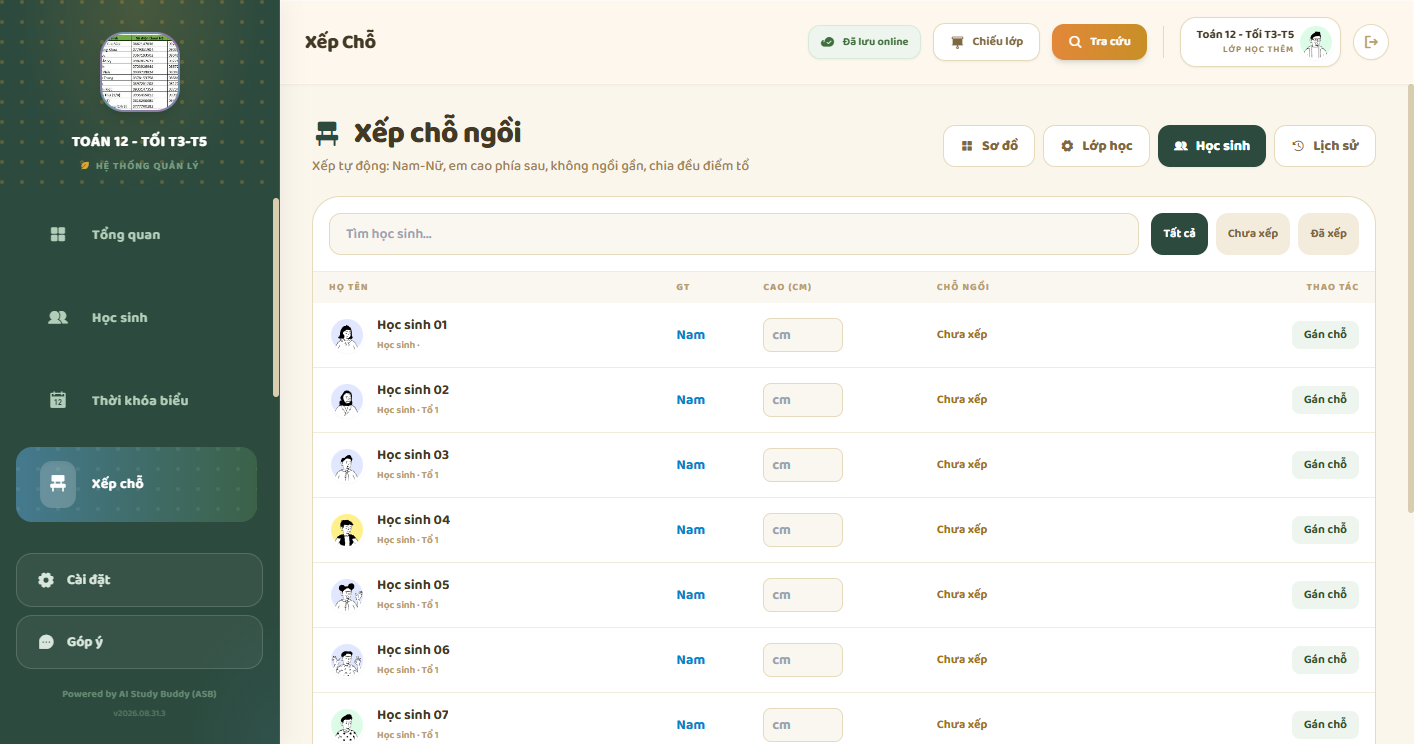1414x744 pixels.
Task: Click the CAO (CM) column header
Action: click(x=787, y=287)
